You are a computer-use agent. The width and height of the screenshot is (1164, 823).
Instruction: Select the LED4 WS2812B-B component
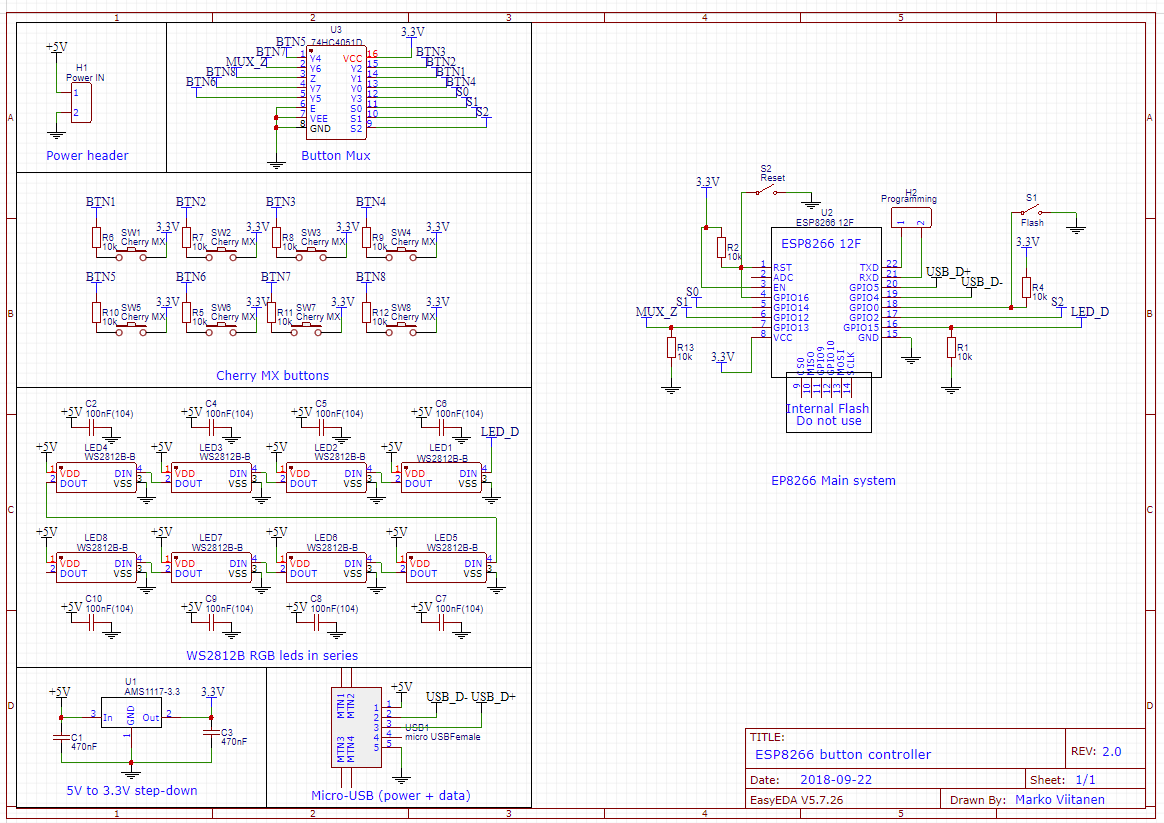[95, 478]
